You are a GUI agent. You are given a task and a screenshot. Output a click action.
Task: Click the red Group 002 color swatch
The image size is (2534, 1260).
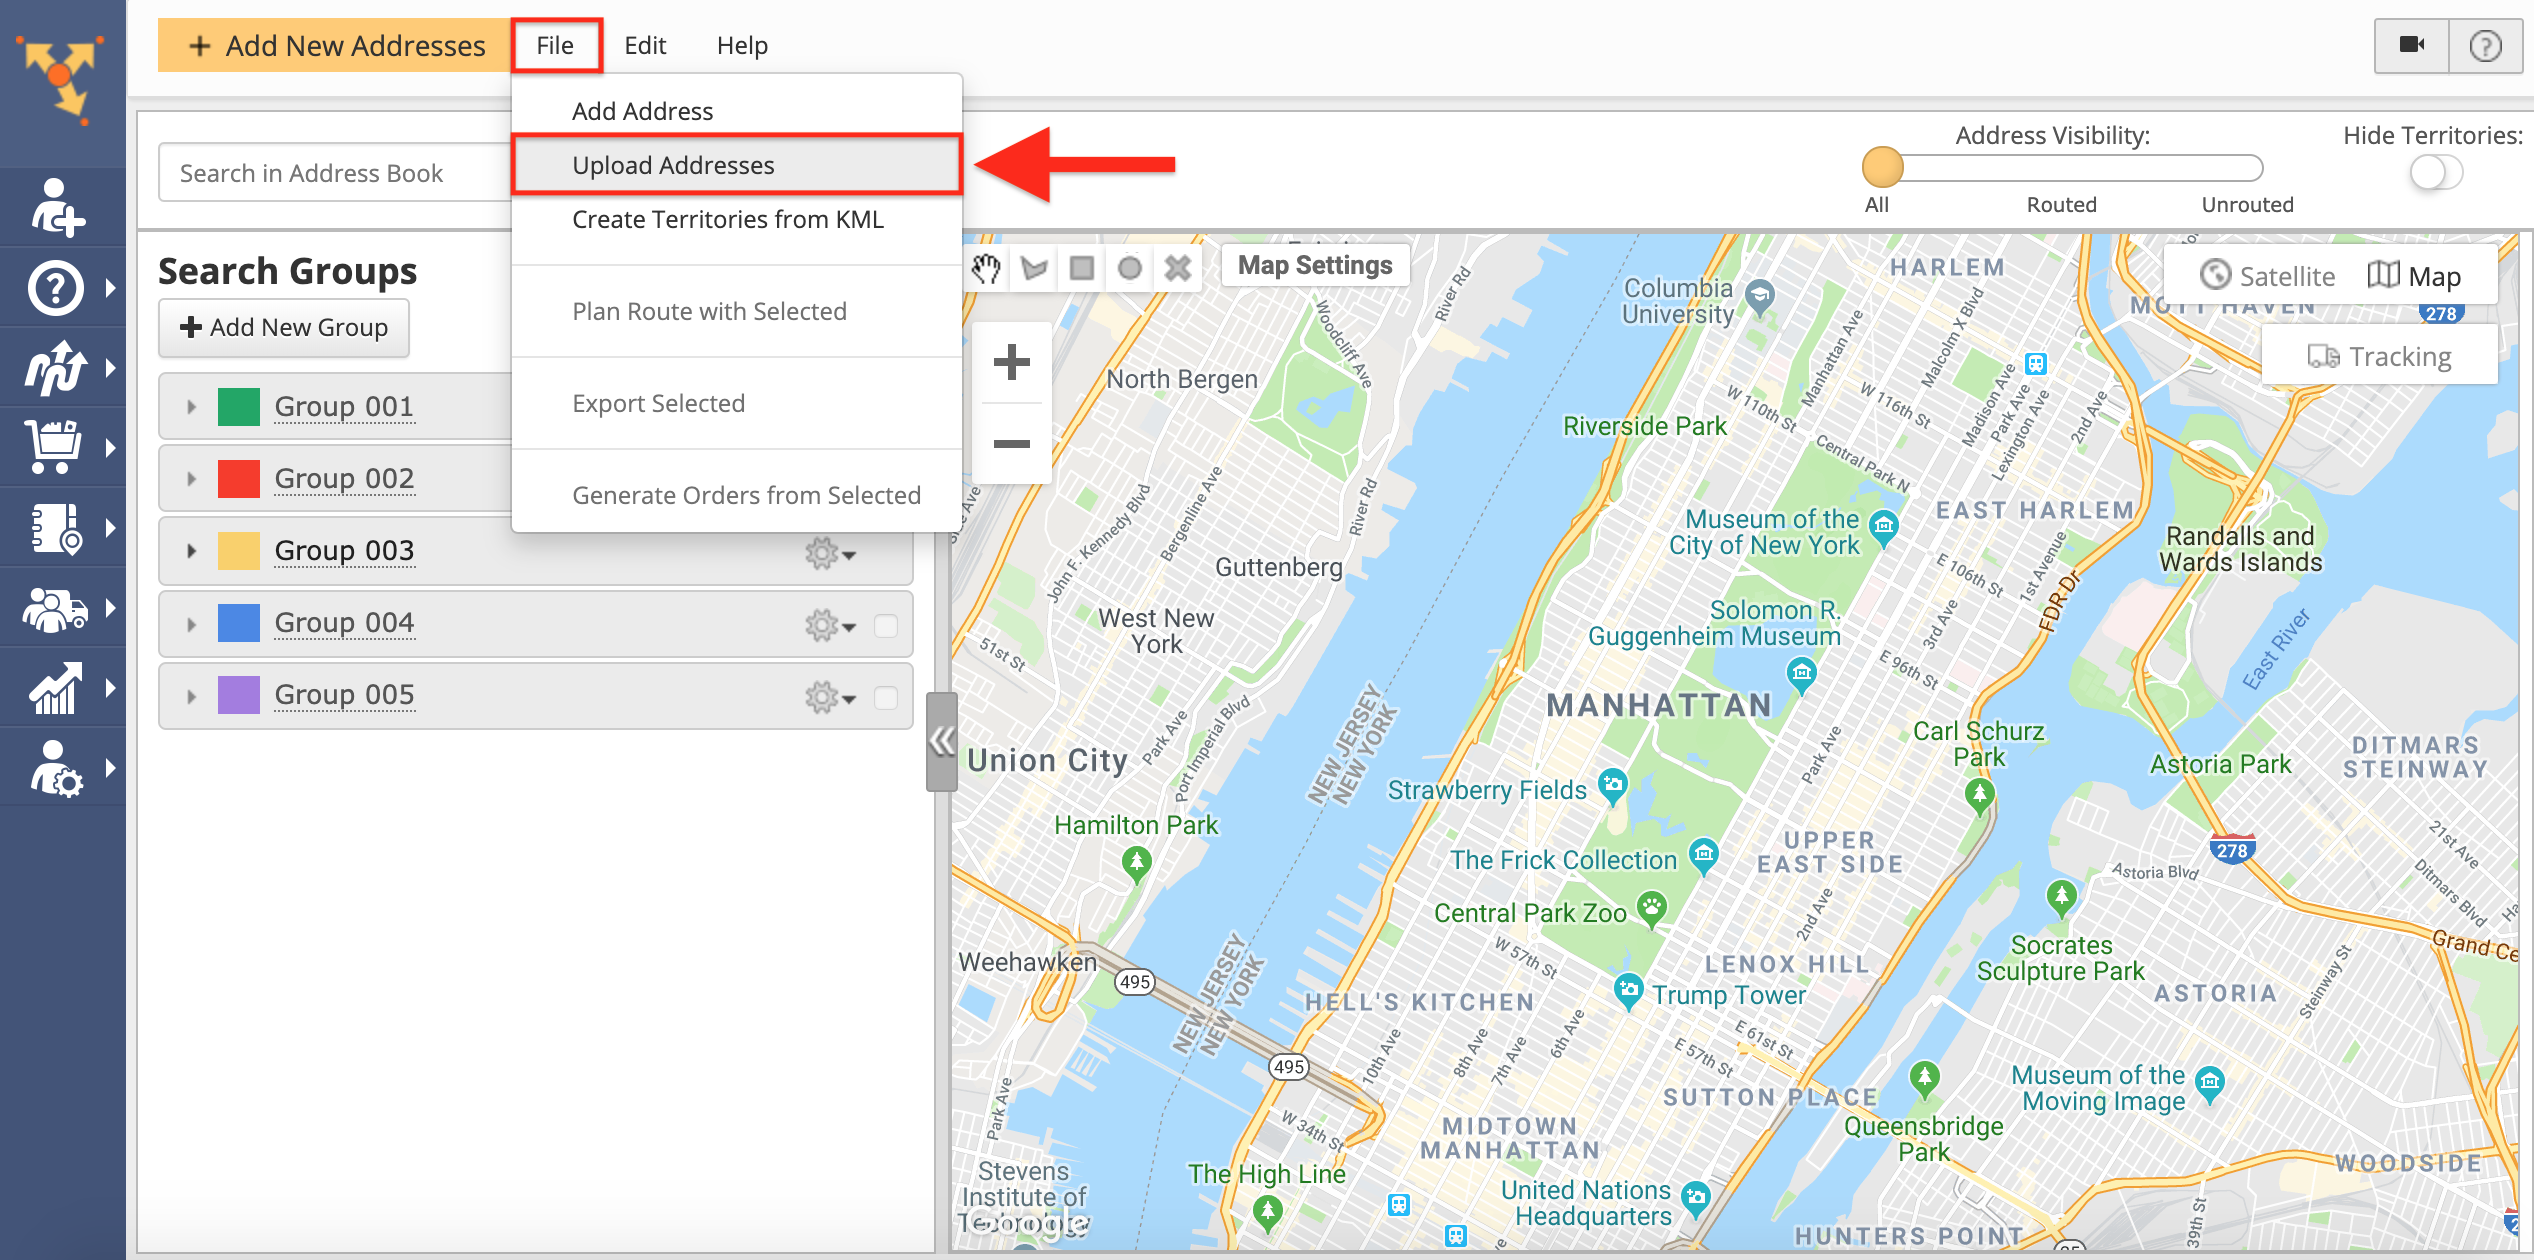click(239, 479)
